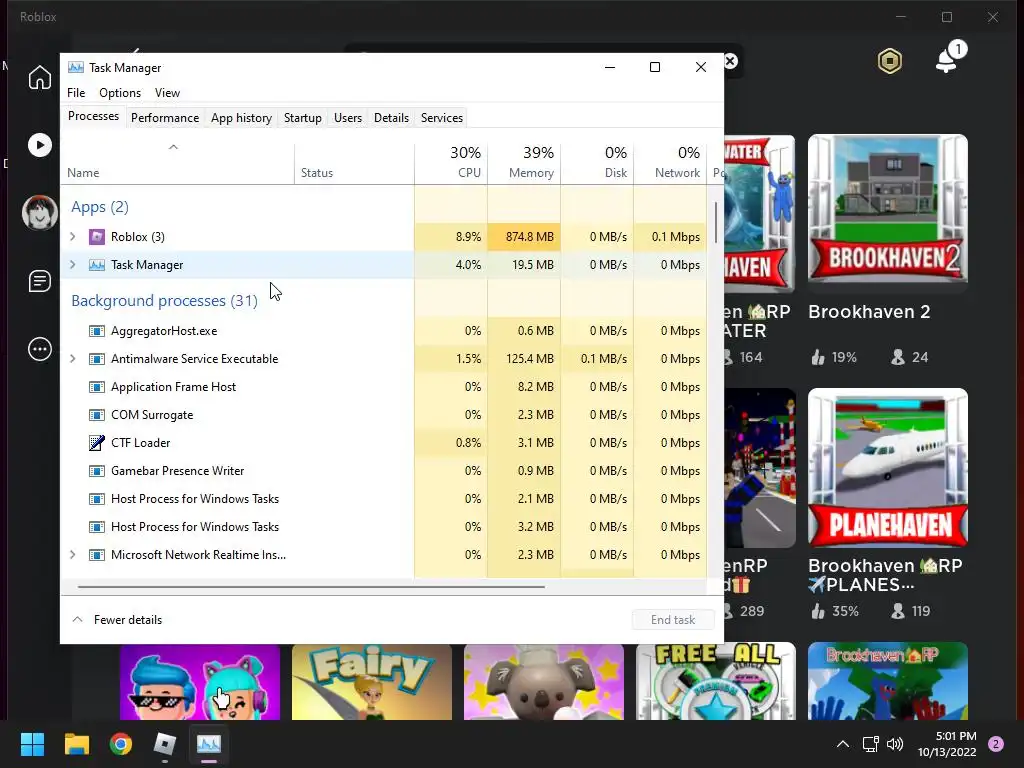Open the More options icon in Roblox sidebar

point(40,349)
